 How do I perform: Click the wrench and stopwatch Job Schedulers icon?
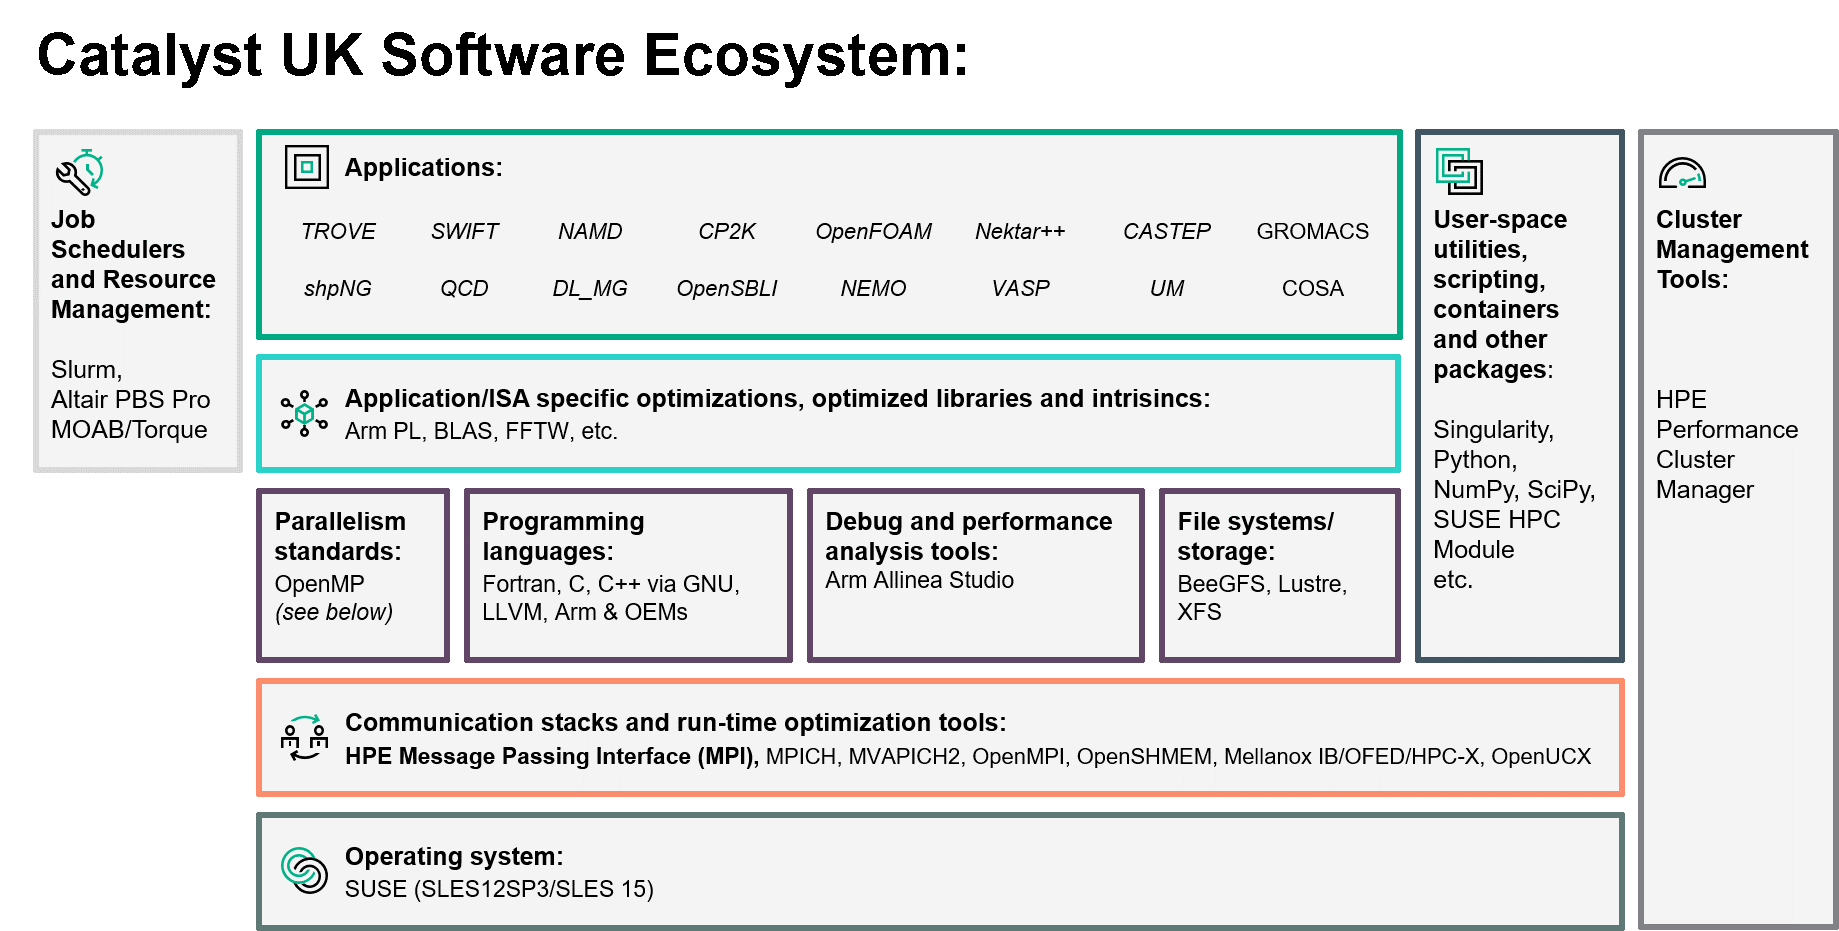80,172
